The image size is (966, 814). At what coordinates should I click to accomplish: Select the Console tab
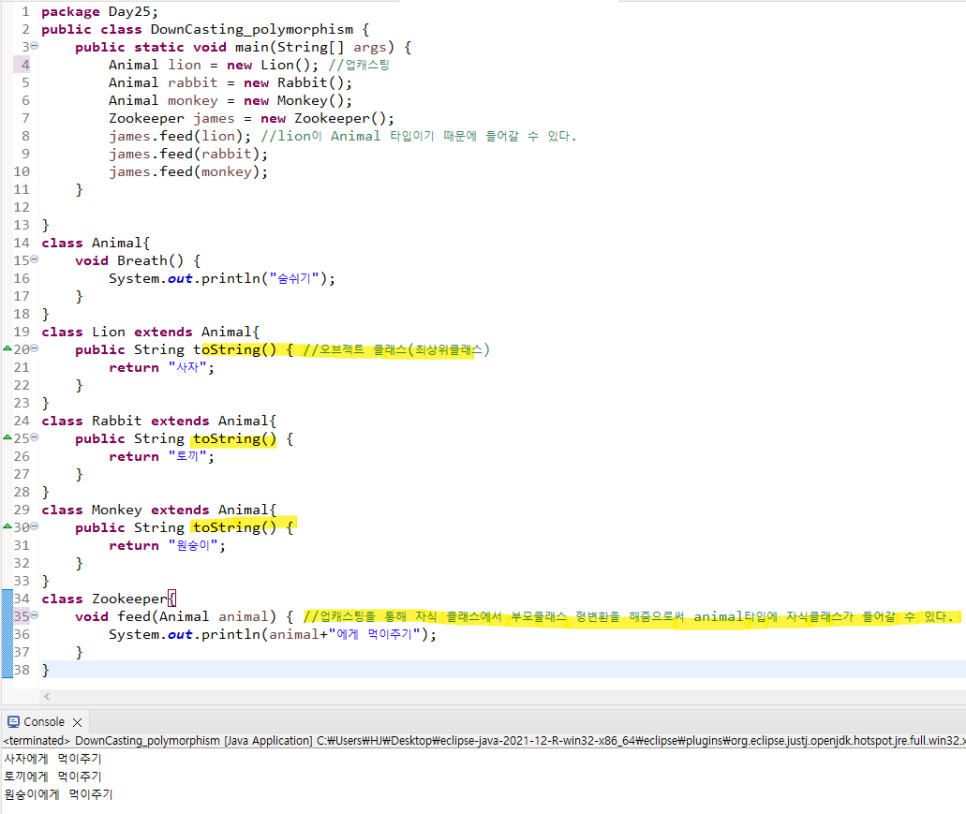44,722
